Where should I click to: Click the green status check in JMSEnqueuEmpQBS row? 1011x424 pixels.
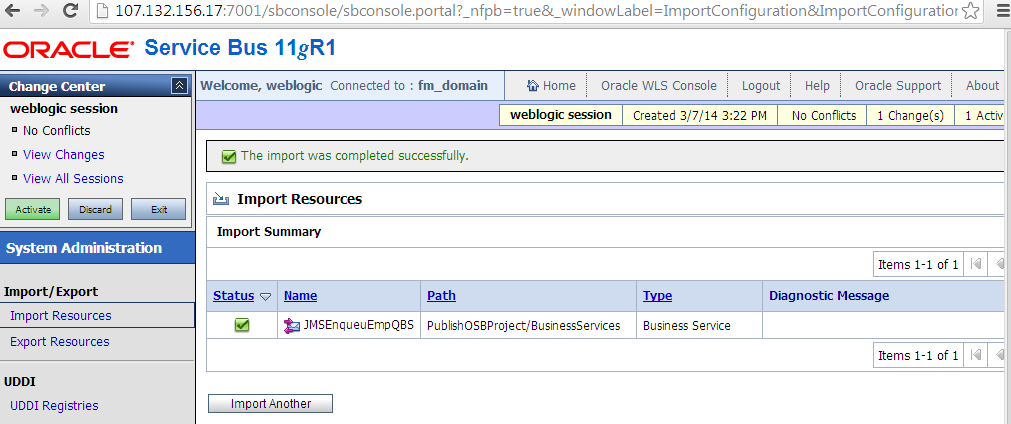pyautogui.click(x=242, y=325)
